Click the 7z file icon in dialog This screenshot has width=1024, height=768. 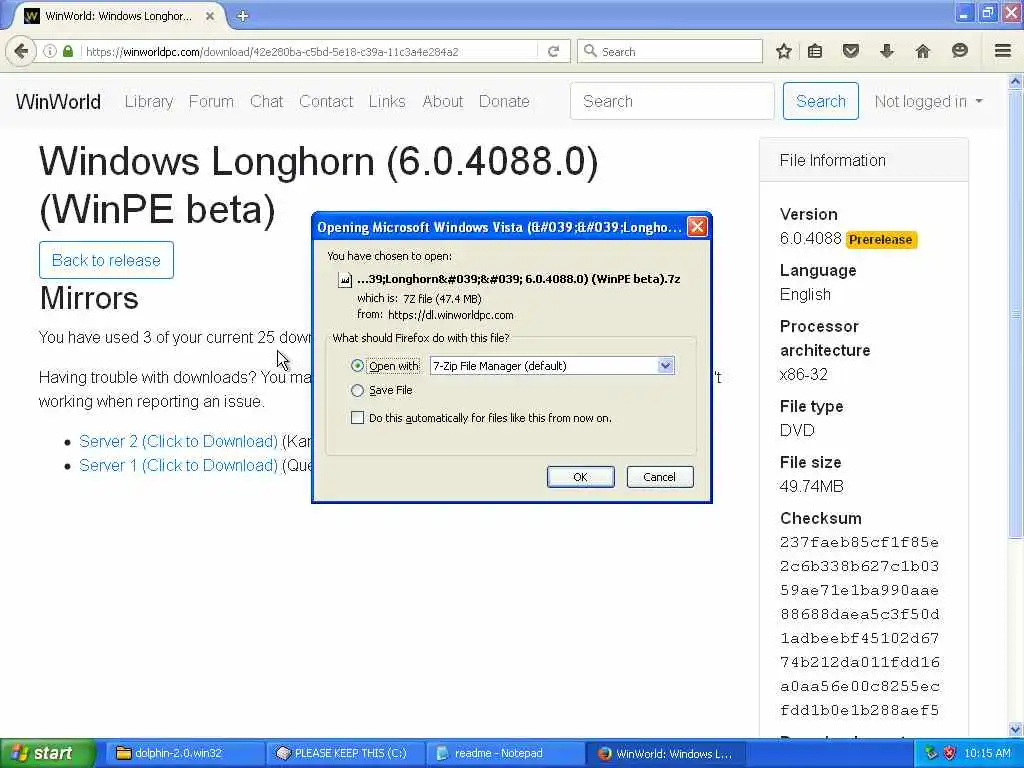[x=344, y=280]
